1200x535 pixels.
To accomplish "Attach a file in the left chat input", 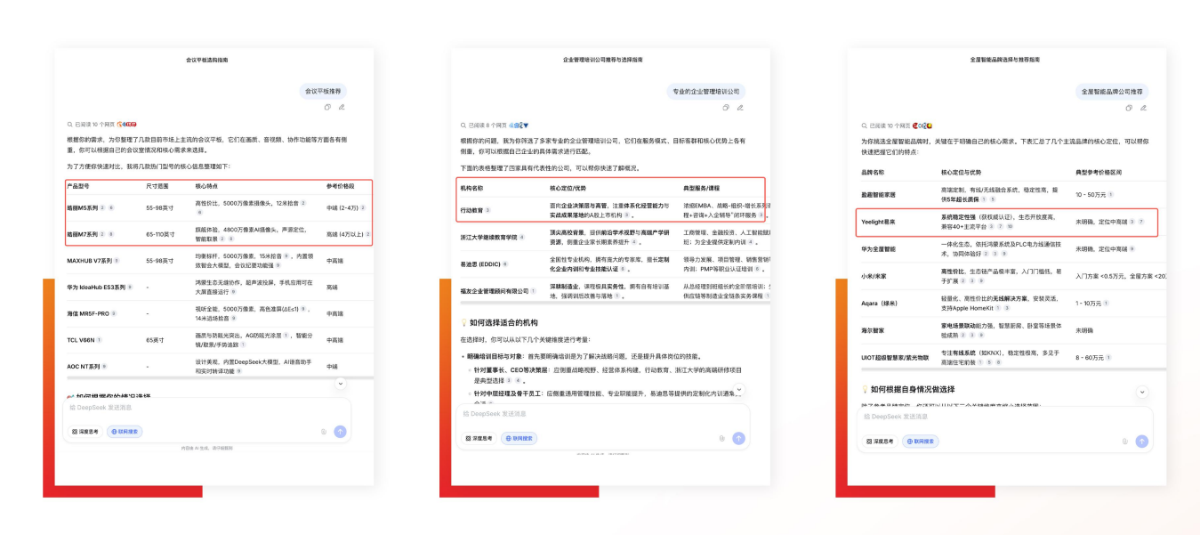I will (324, 431).
